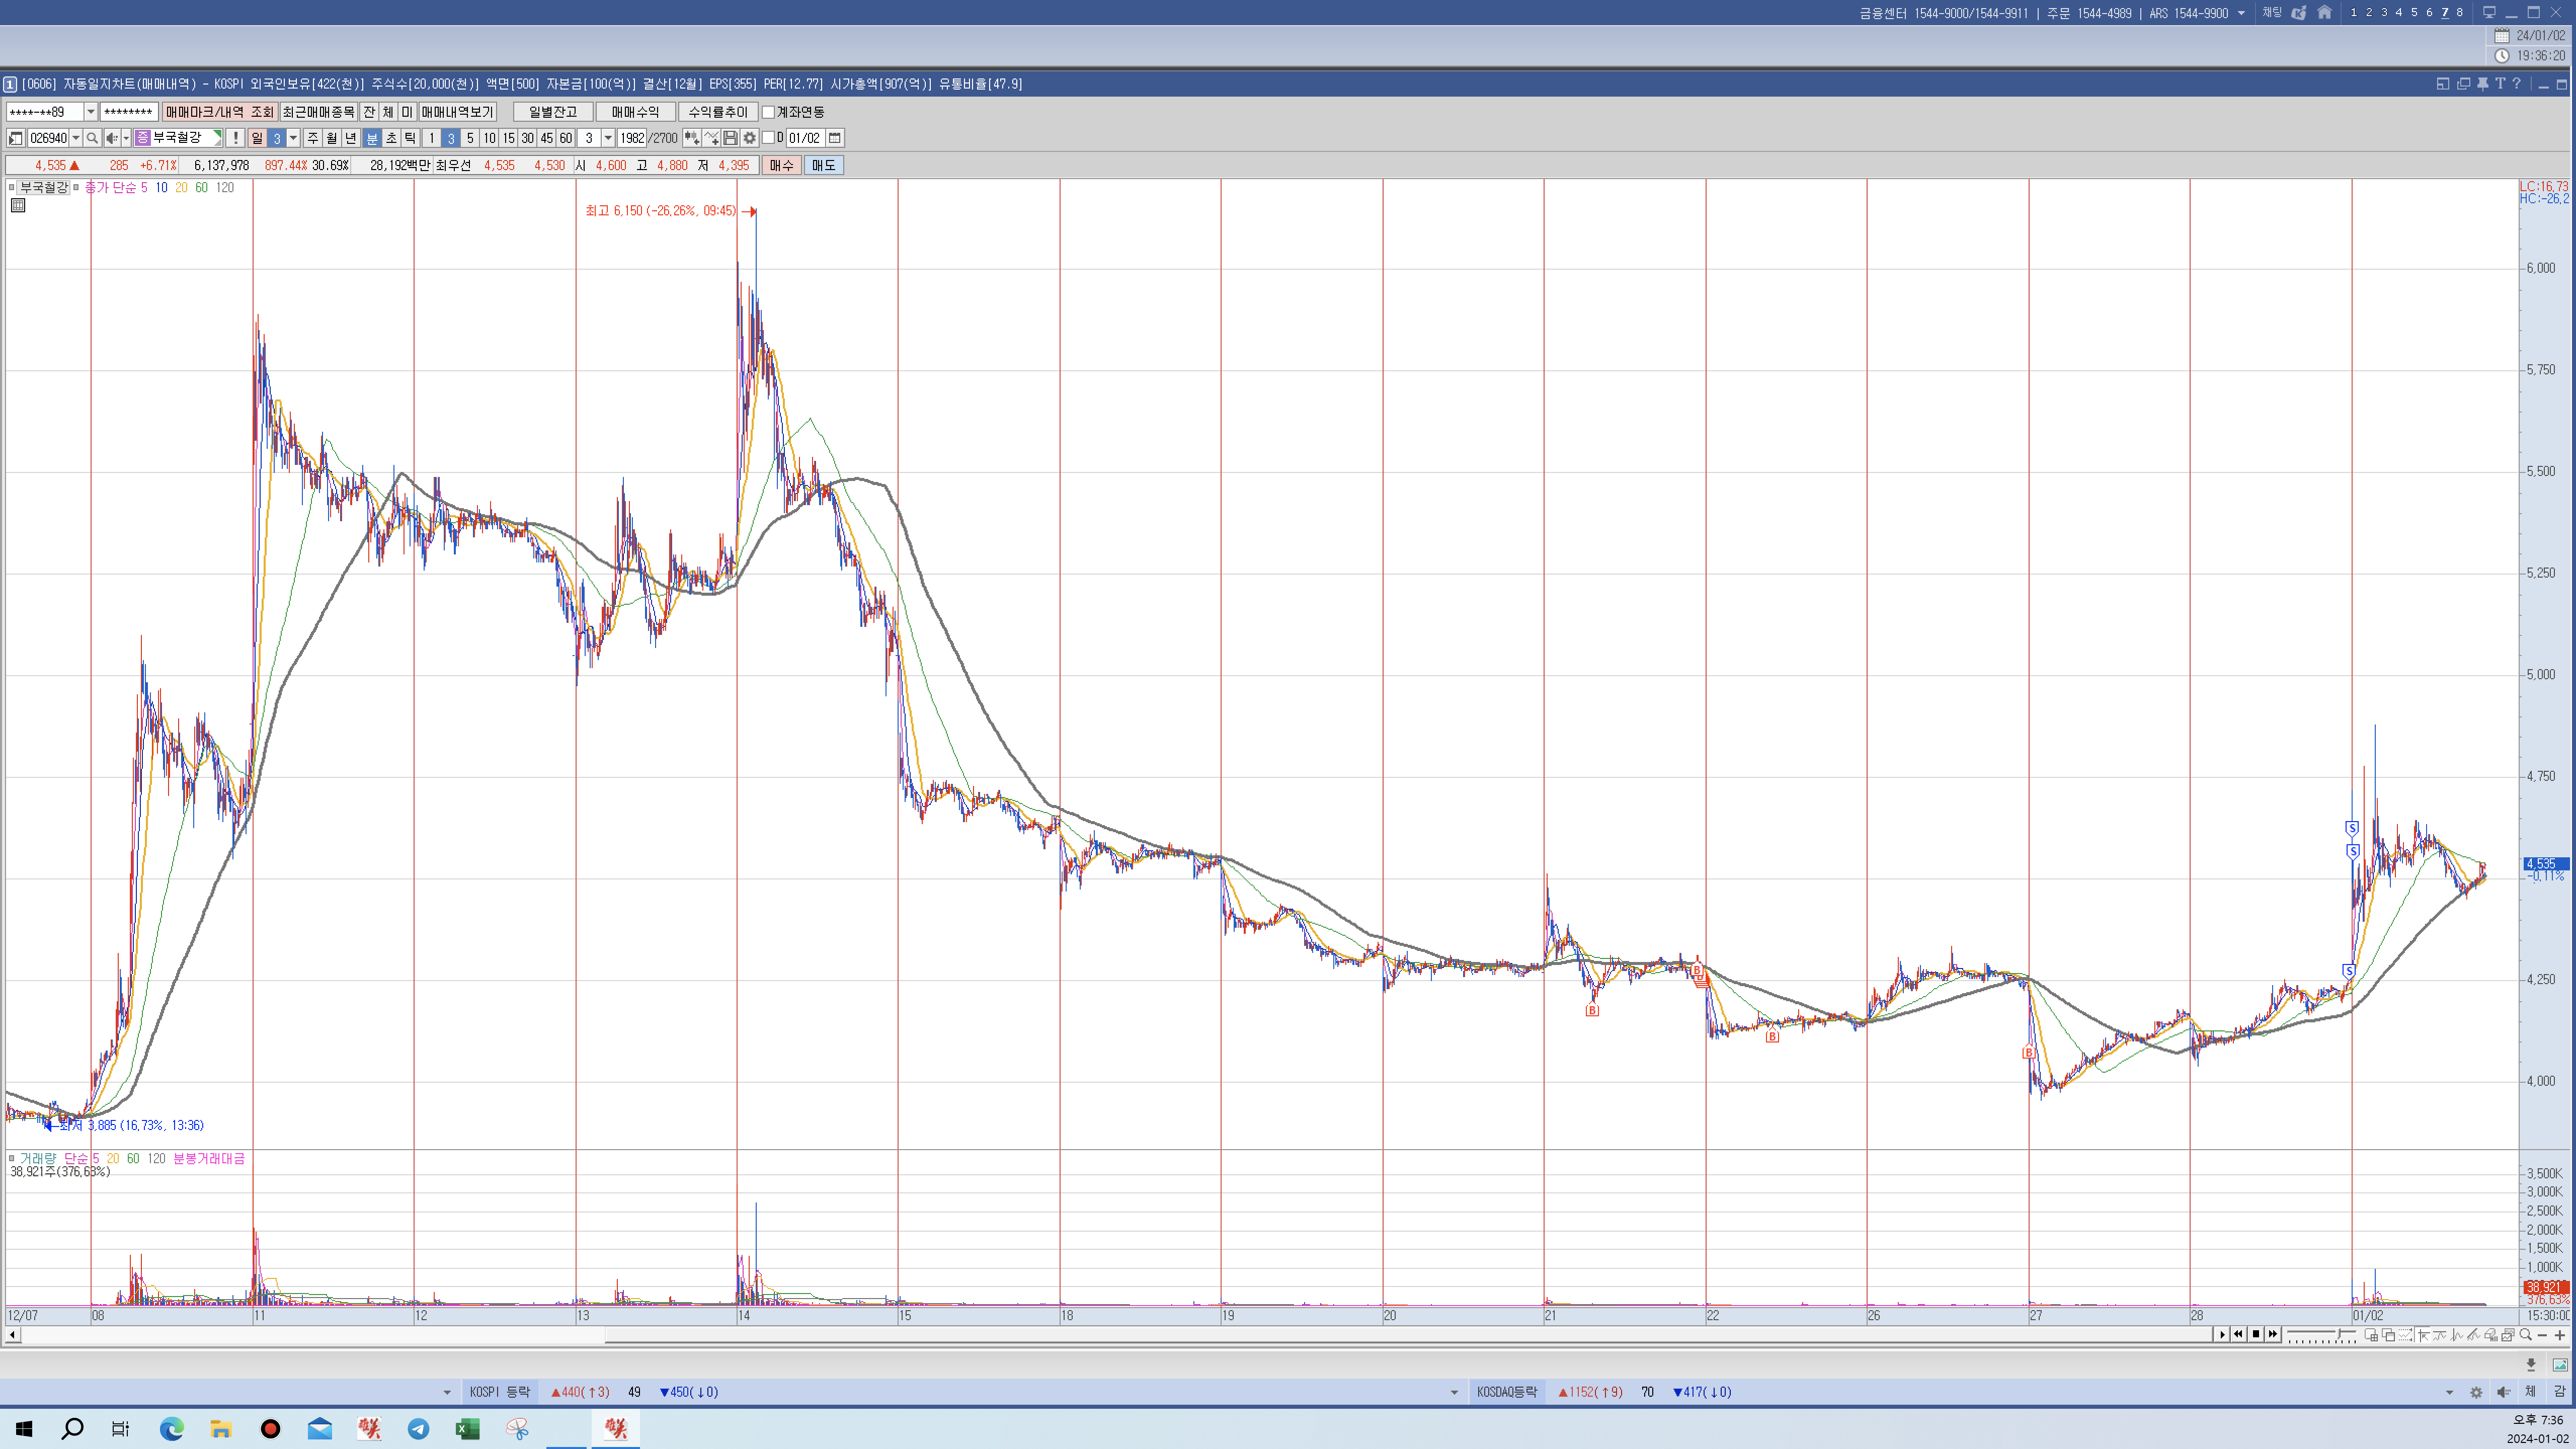Open Microsoft Edge from the taskbar
2576x1449 pixels.
[172, 1429]
